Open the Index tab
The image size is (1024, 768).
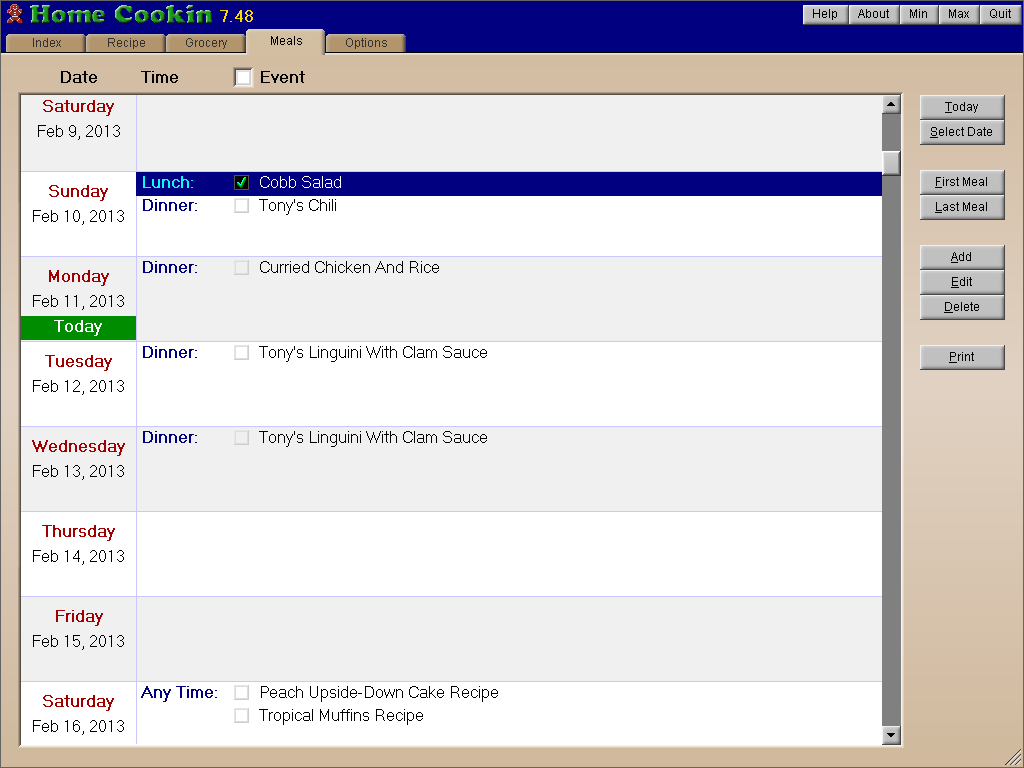pyautogui.click(x=46, y=43)
